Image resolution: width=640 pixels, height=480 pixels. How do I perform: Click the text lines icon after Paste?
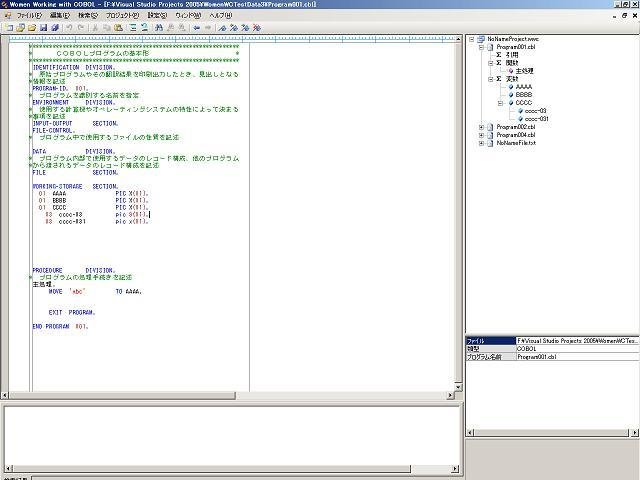[133, 28]
